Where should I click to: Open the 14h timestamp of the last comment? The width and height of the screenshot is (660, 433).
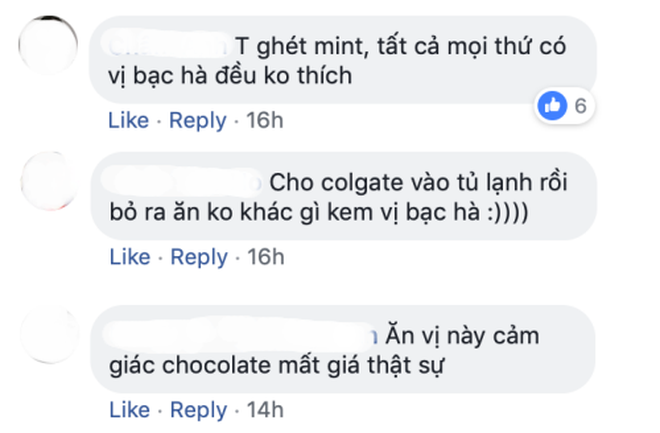(x=265, y=410)
